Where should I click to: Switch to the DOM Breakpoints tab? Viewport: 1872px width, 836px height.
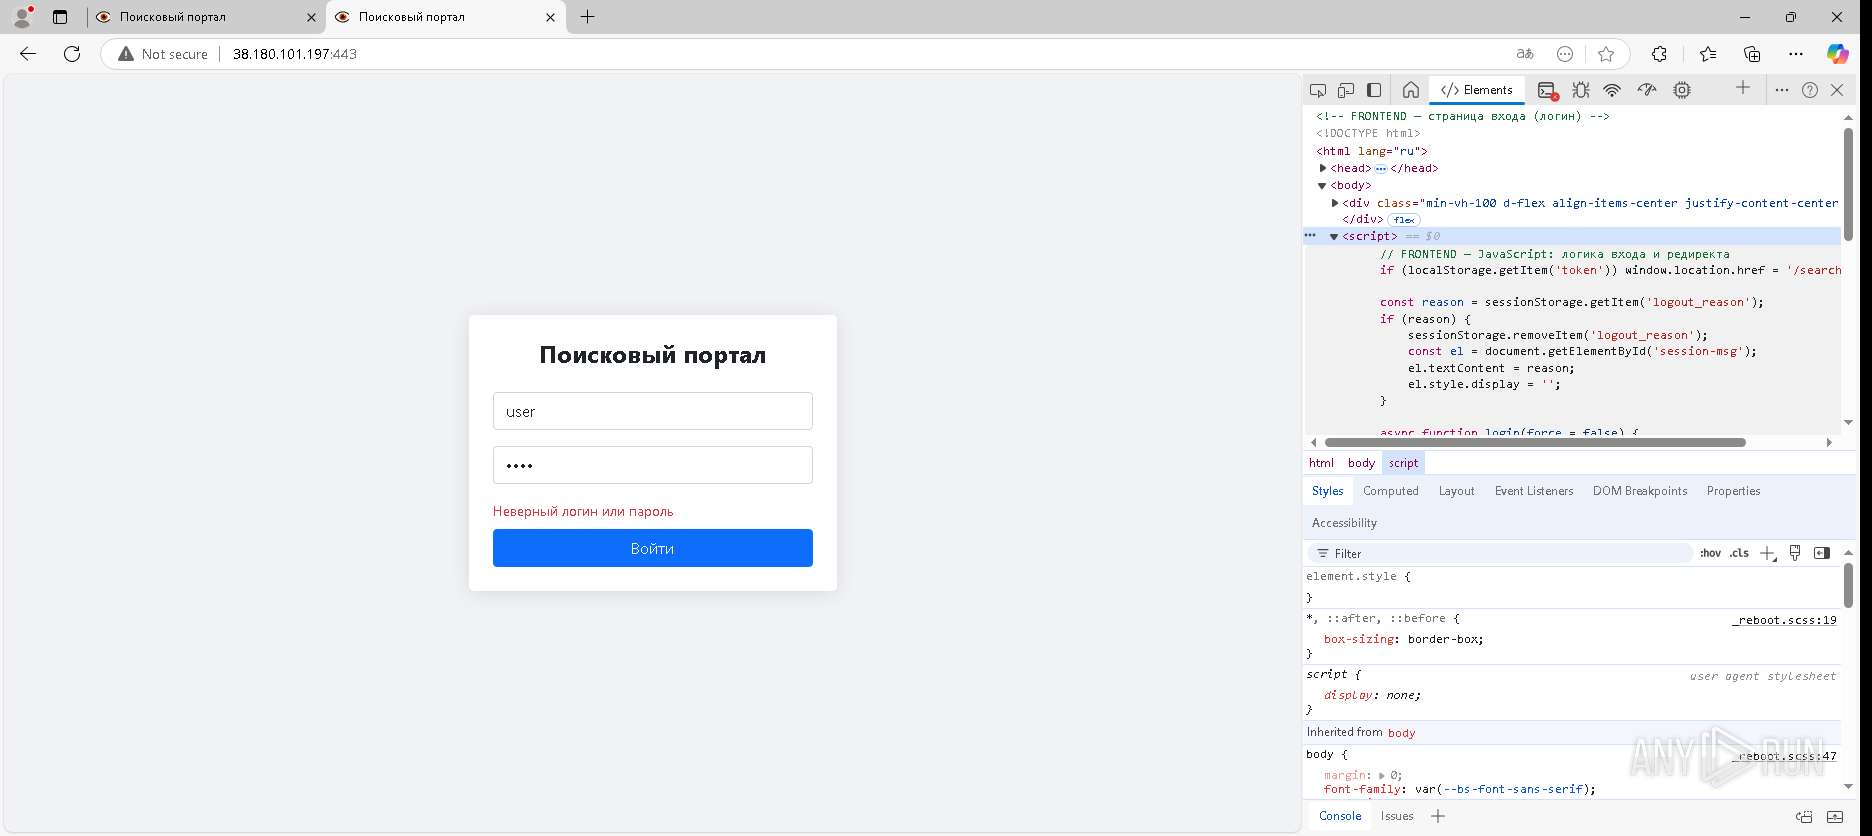point(1640,491)
